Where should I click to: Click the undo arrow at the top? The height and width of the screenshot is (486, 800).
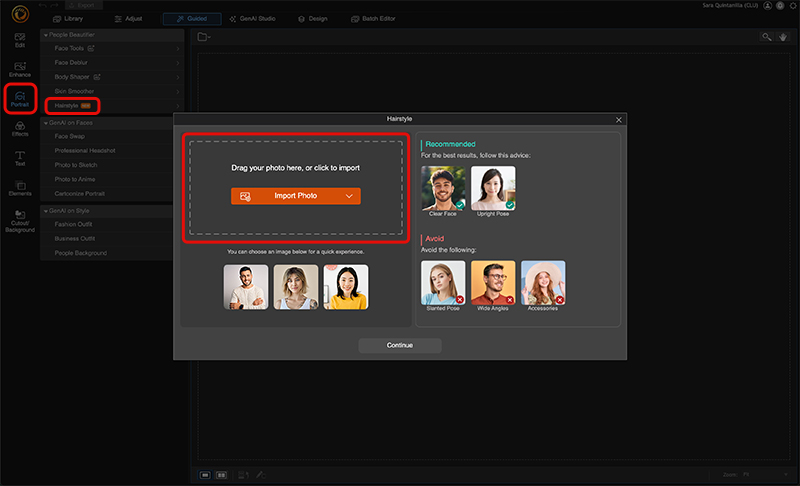(43, 5)
